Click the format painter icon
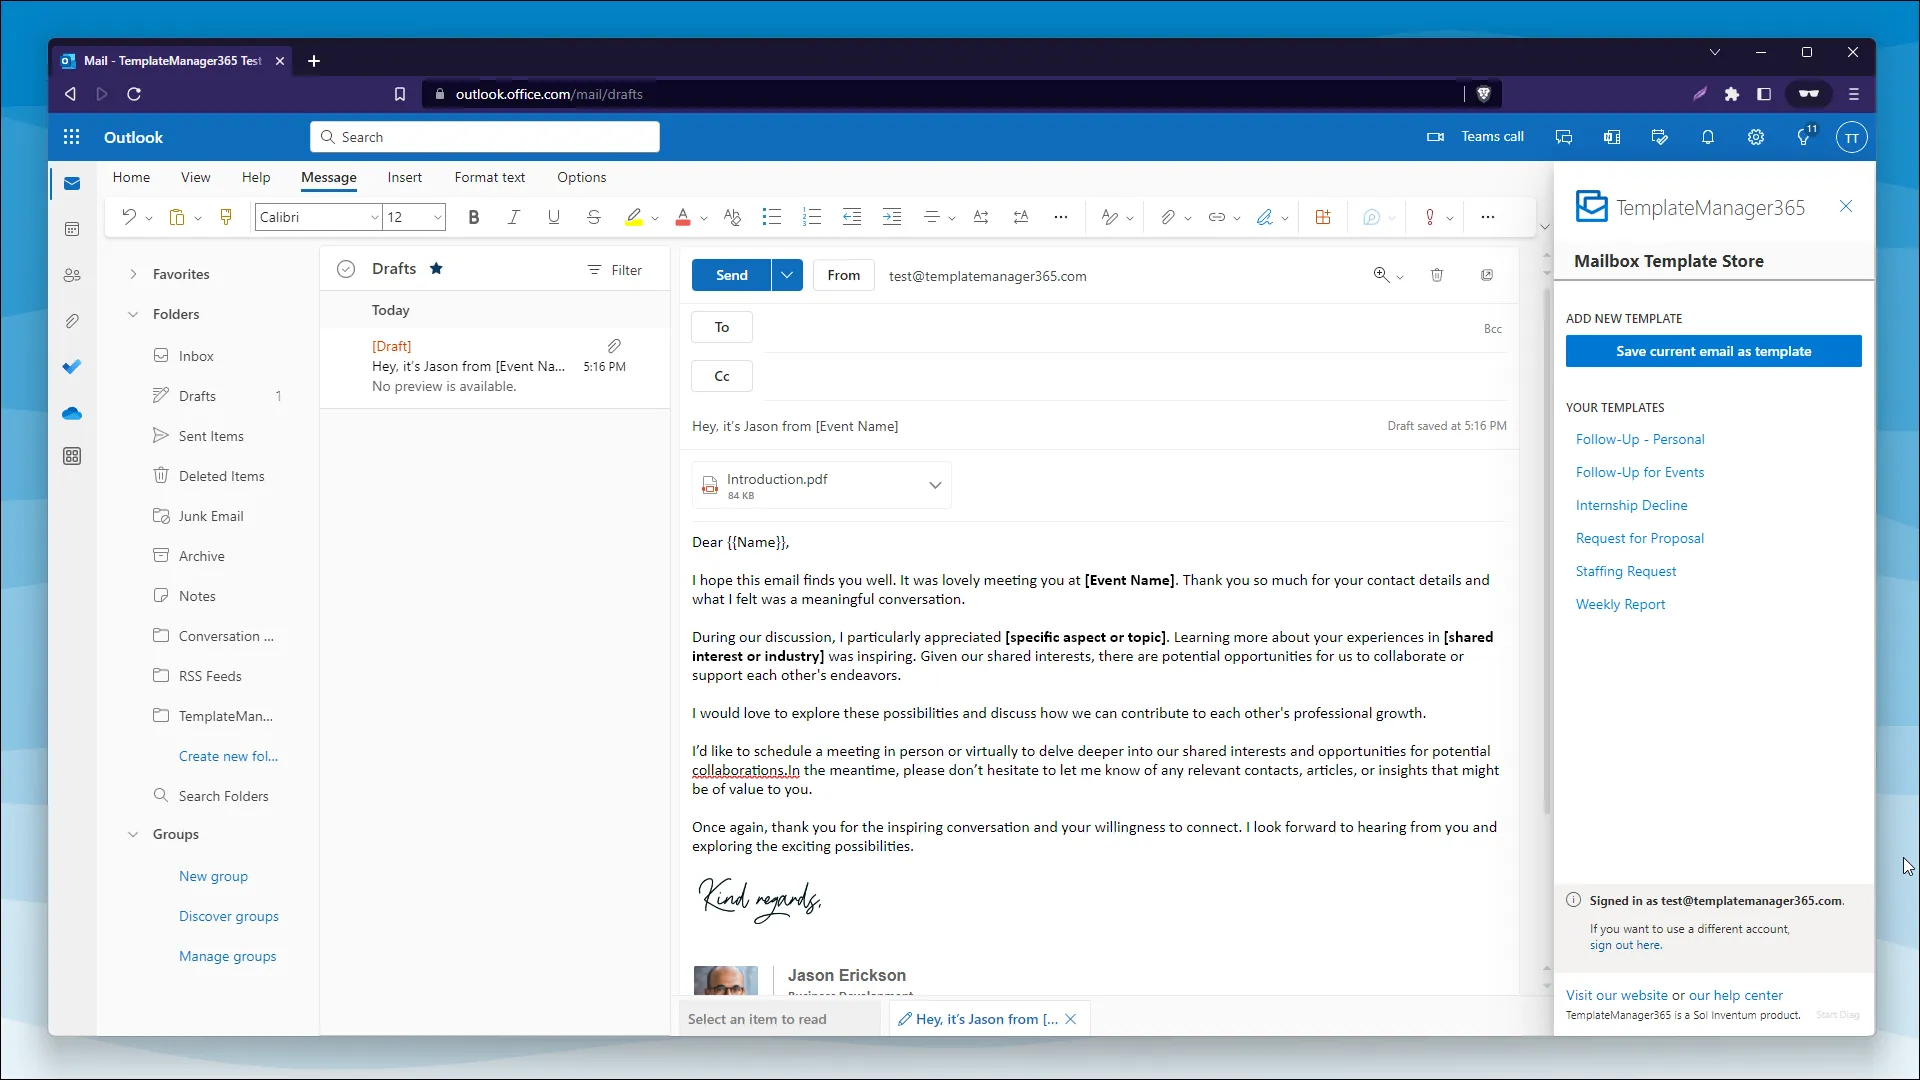The height and width of the screenshot is (1080, 1920). click(x=226, y=217)
